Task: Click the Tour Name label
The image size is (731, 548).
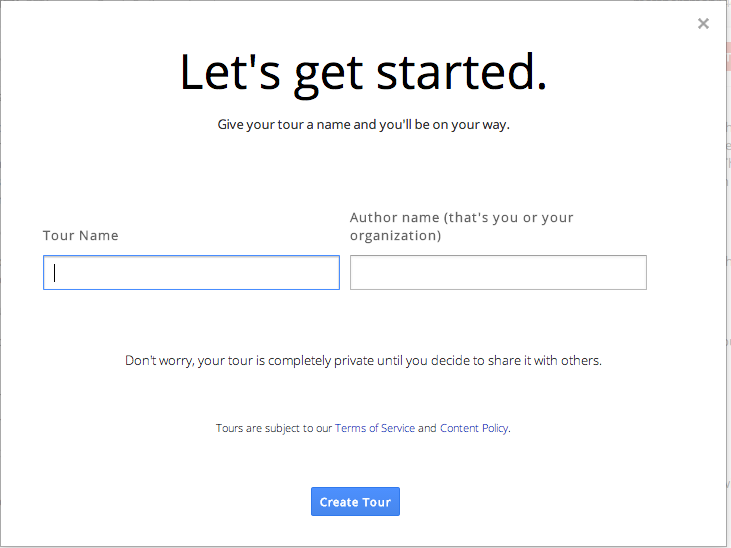Action: click(81, 236)
